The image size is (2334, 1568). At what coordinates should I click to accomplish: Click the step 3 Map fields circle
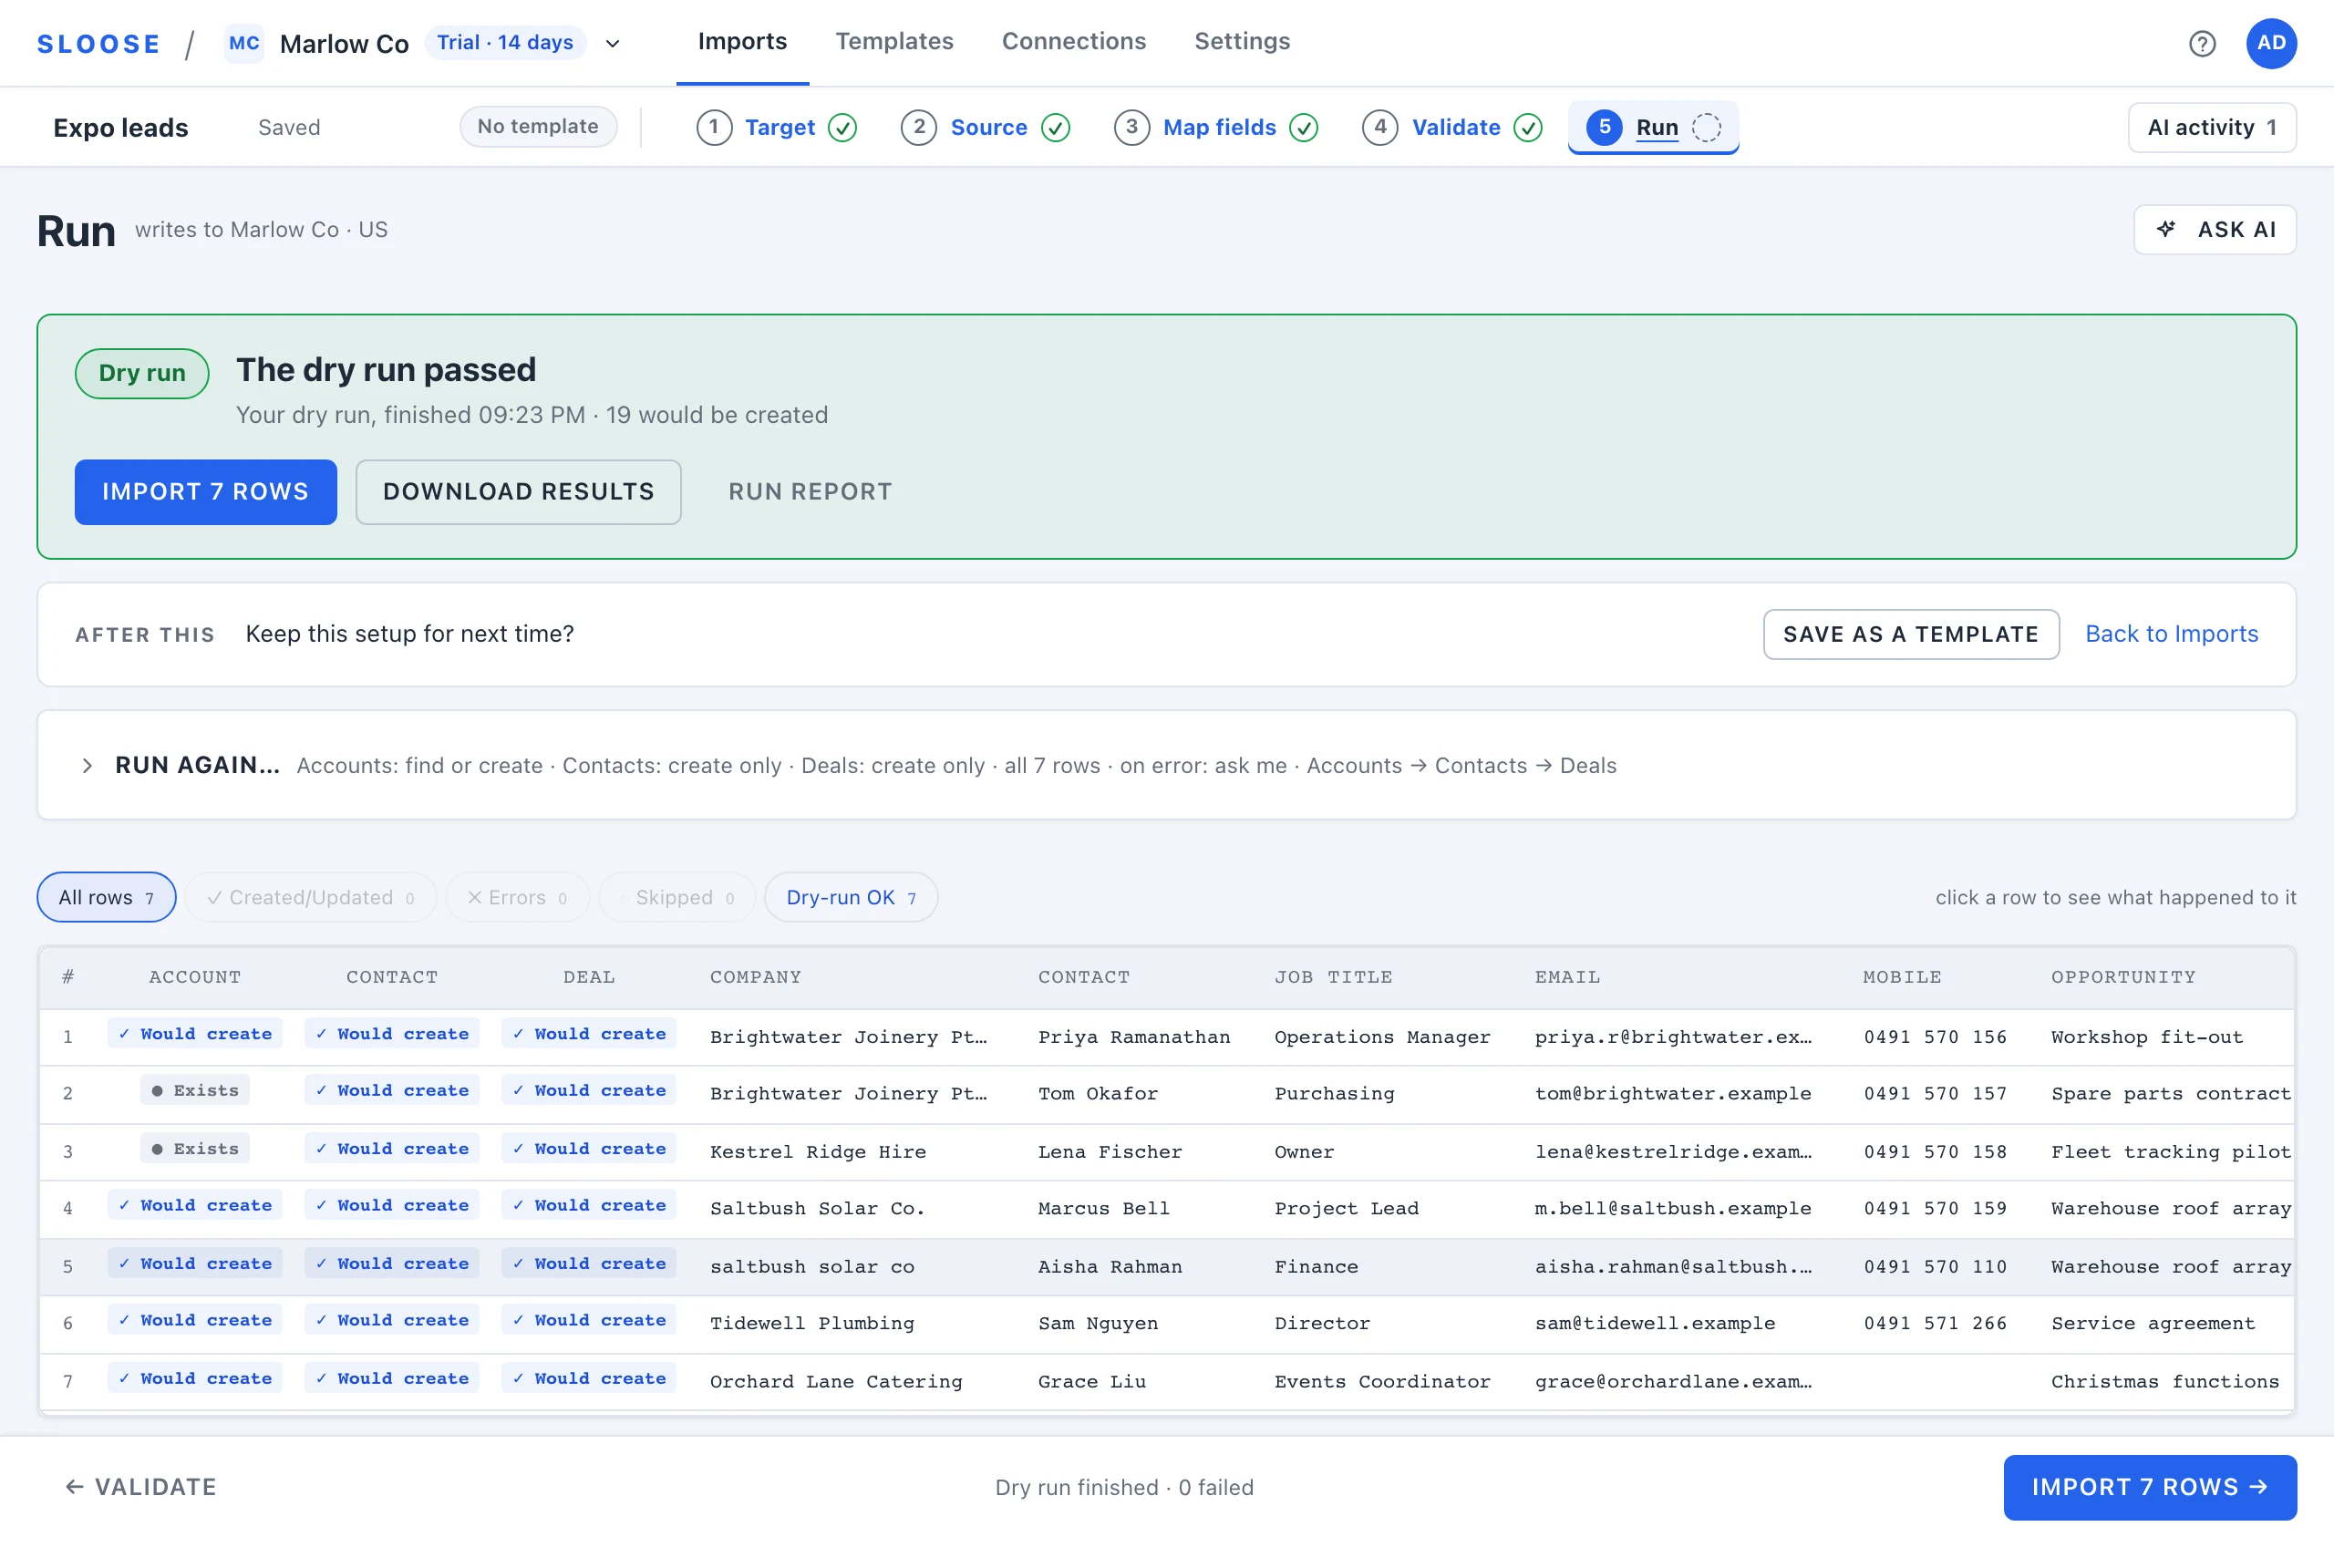1131,127
